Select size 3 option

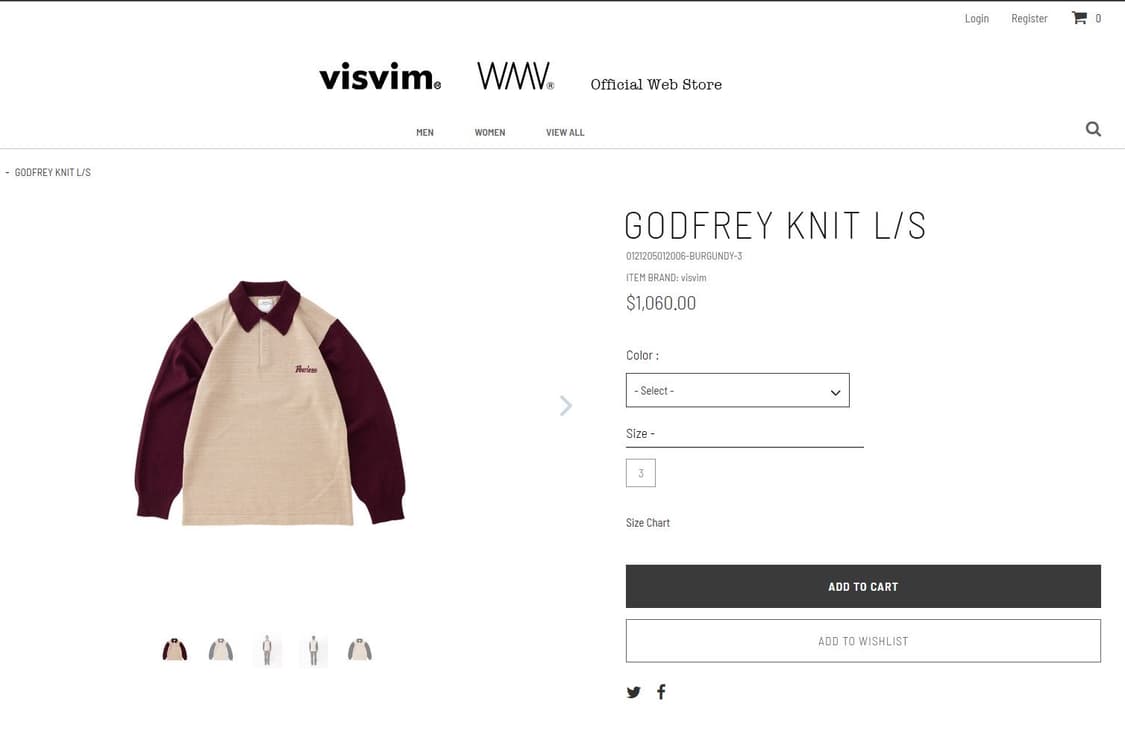pos(641,473)
